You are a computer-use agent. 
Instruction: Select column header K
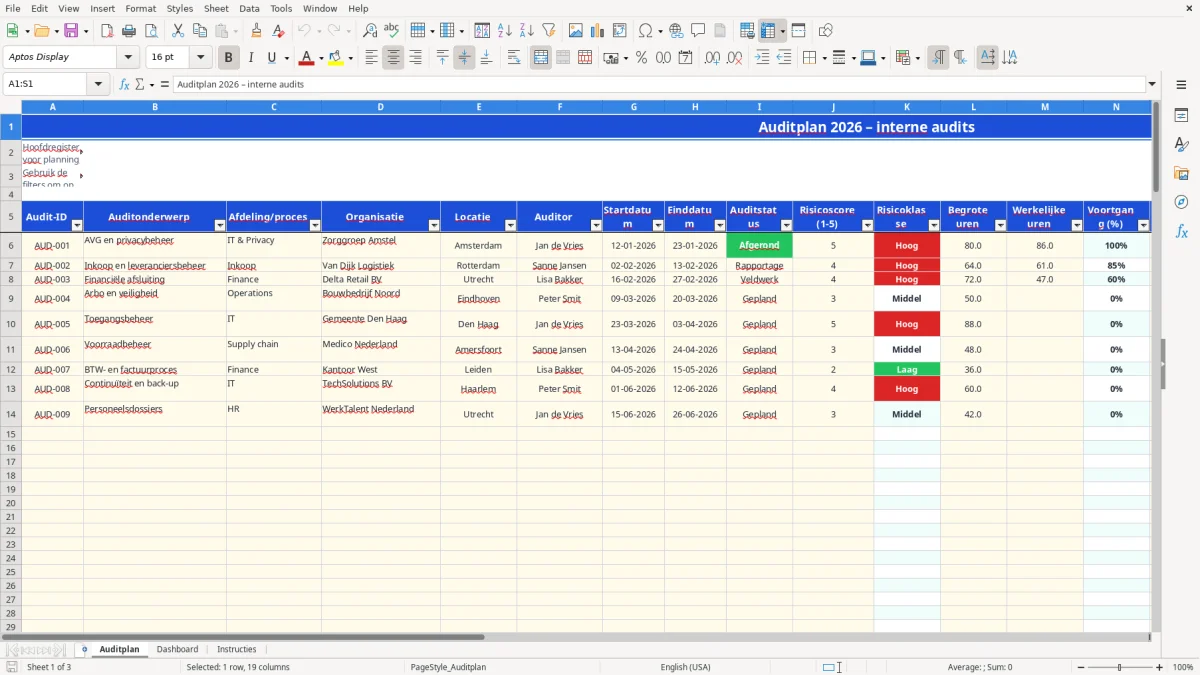pos(907,106)
